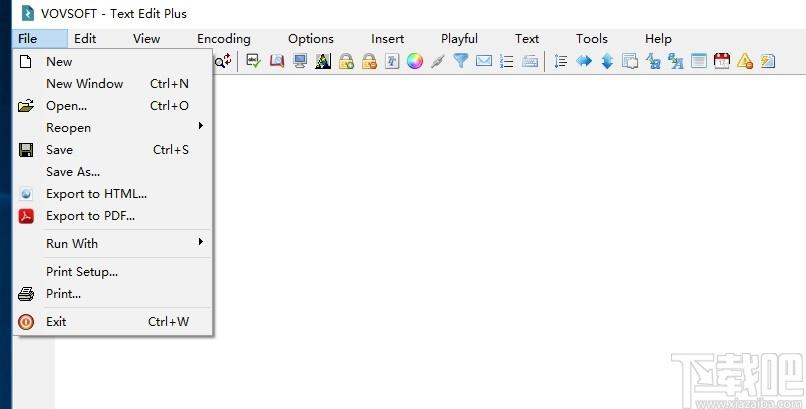Click the gray chain link toolbar icon
Screen dimensions: 806x409
pyautogui.click(x=437, y=61)
